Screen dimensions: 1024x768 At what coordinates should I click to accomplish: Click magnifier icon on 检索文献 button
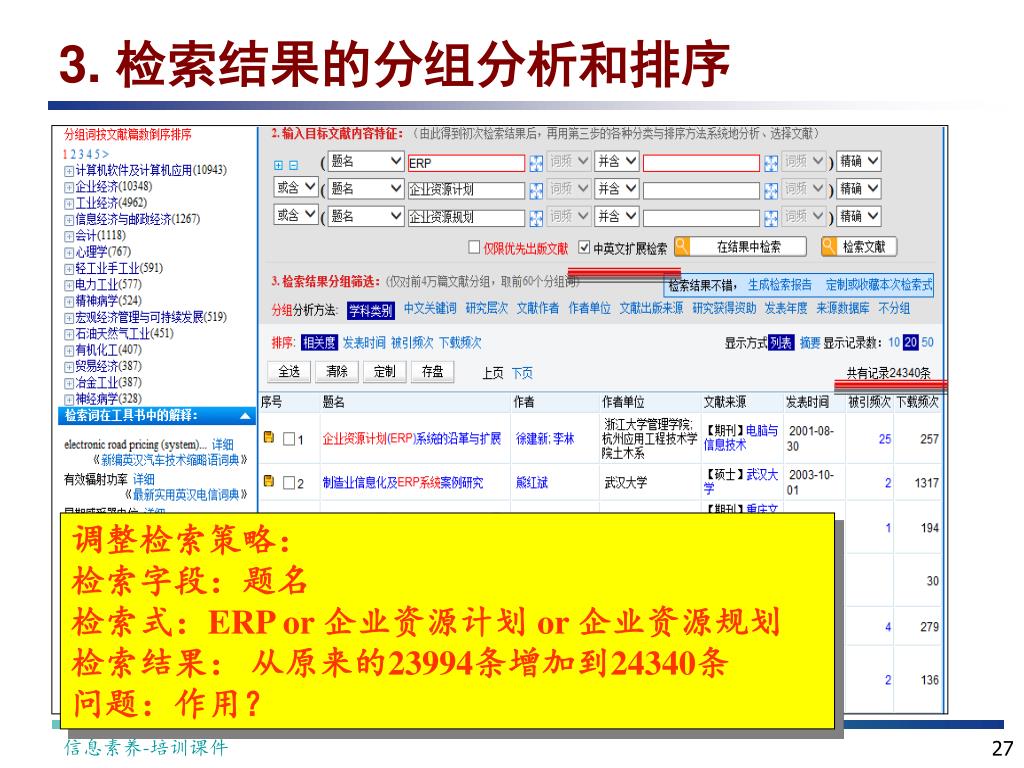coord(829,246)
